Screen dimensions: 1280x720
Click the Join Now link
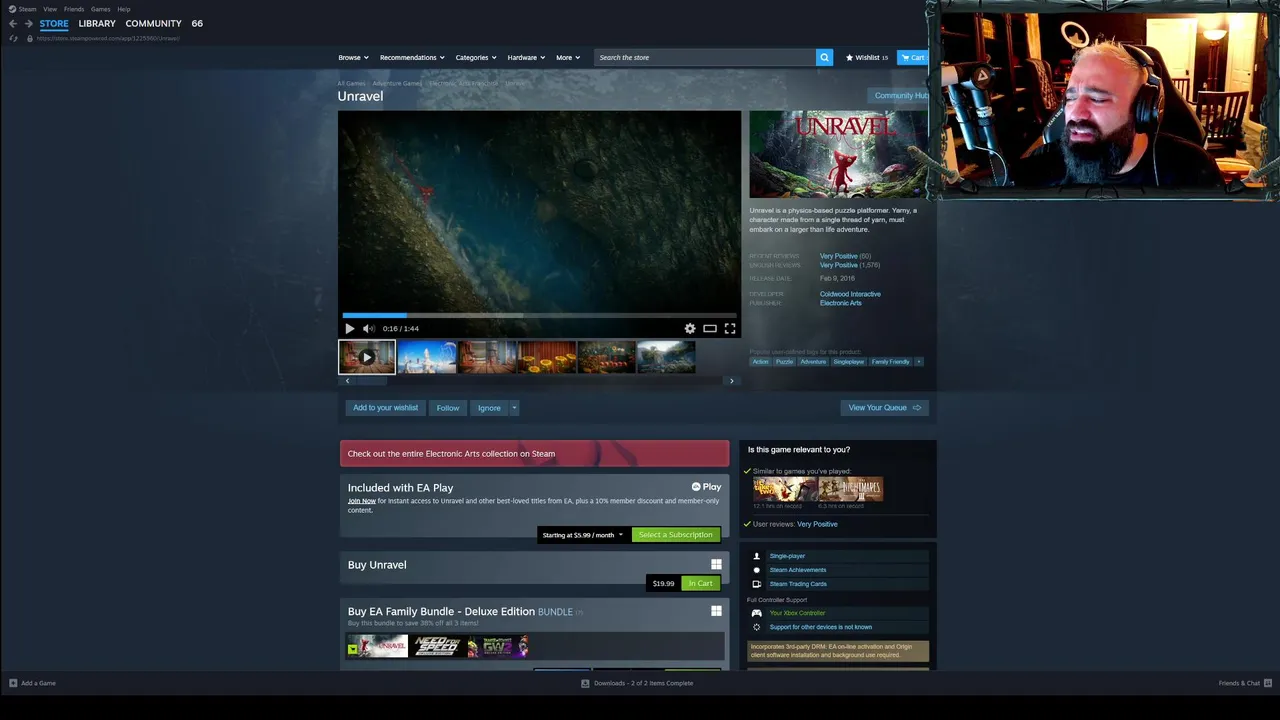tap(362, 501)
